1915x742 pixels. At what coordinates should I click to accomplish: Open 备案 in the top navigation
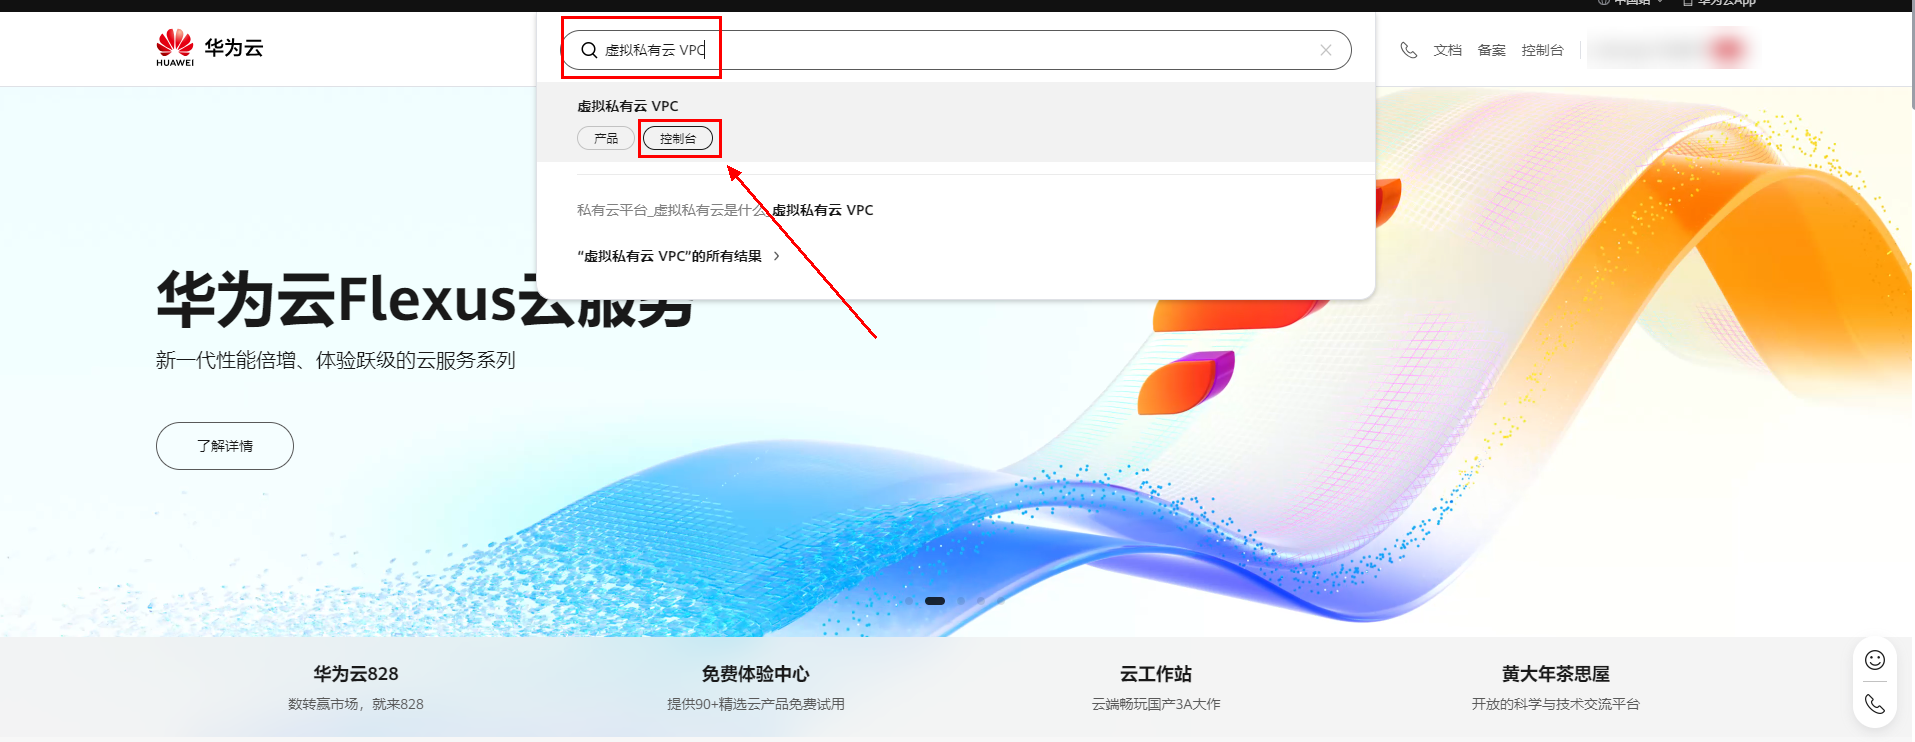point(1491,50)
